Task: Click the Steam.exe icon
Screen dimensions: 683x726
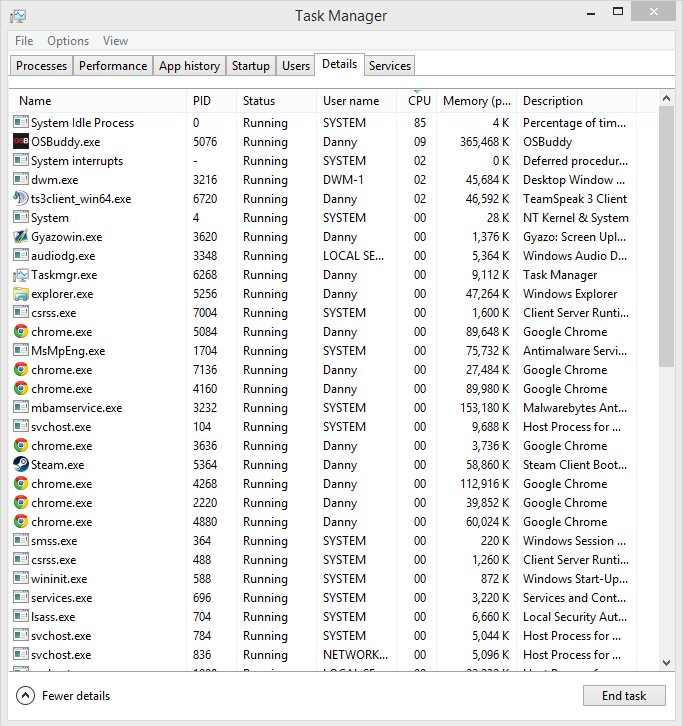Action: [x=21, y=464]
